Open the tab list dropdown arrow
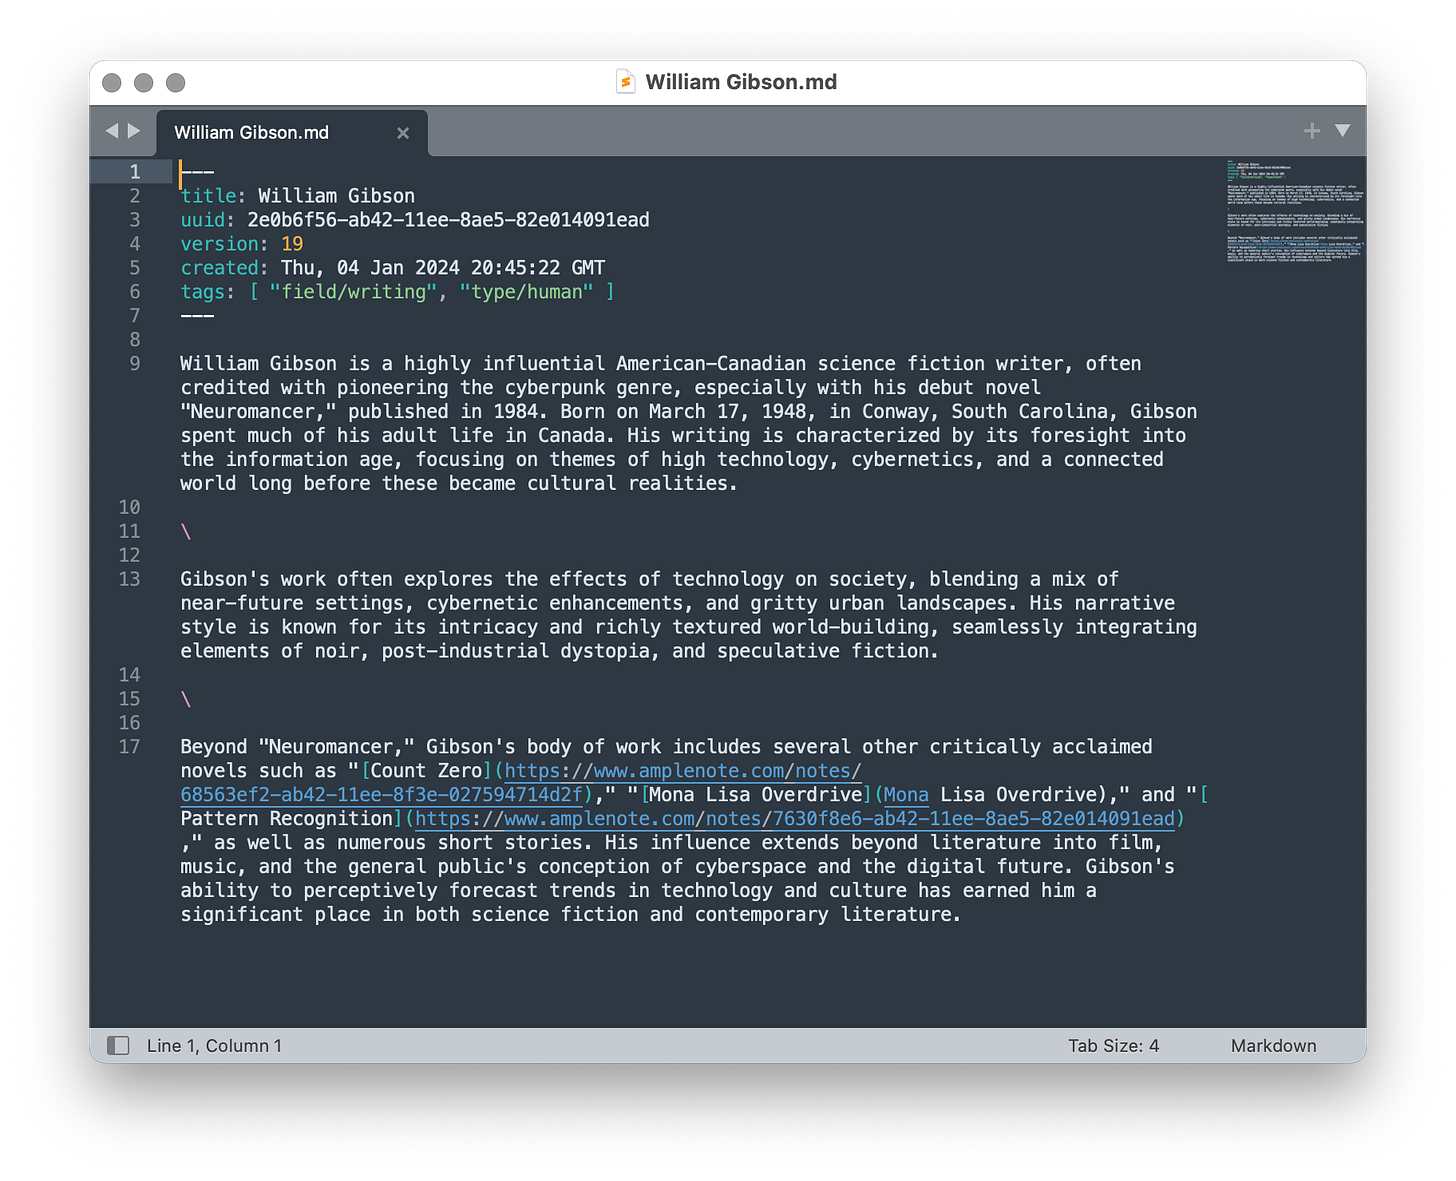This screenshot has height=1181, width=1456. [1343, 131]
